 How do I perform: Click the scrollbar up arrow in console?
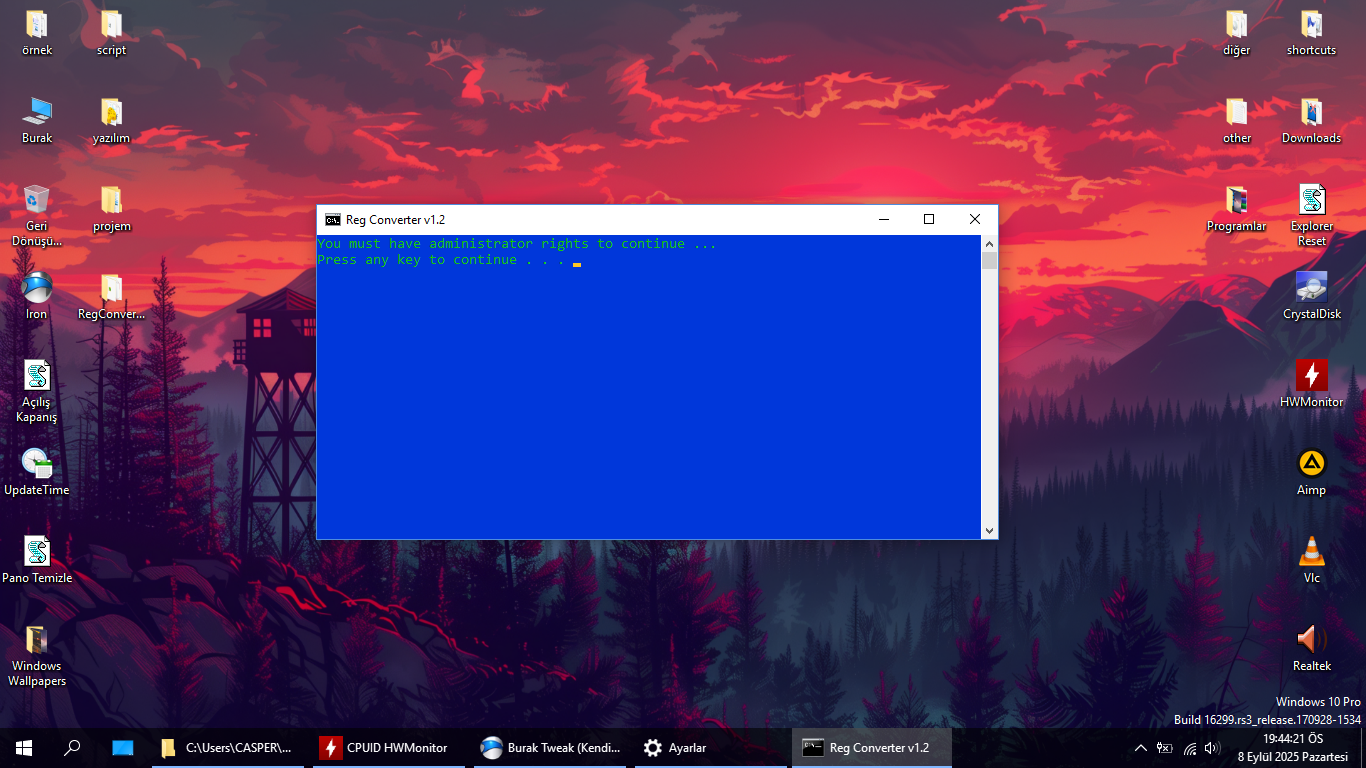(x=989, y=243)
